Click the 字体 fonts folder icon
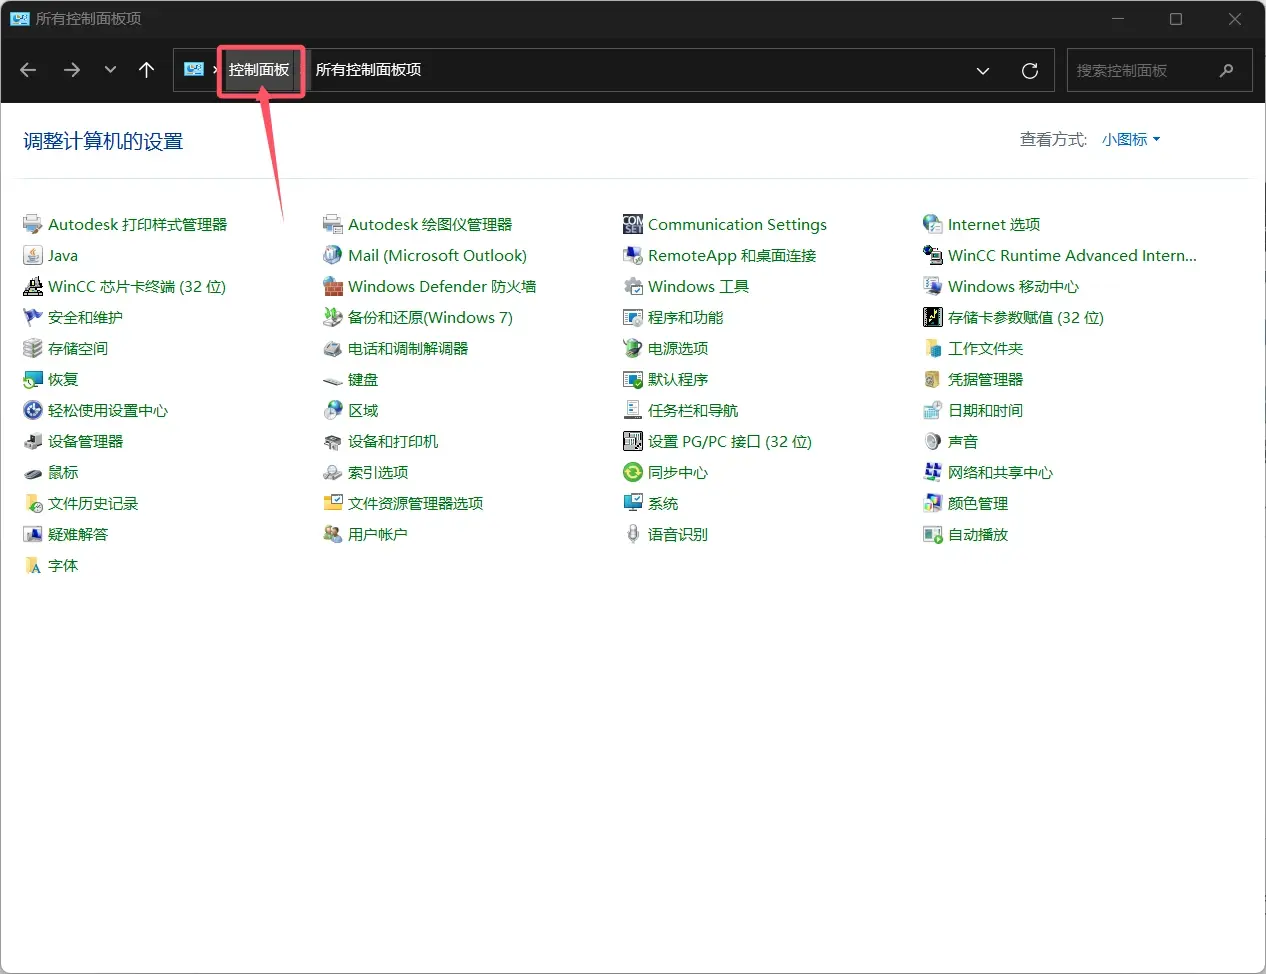Image resolution: width=1266 pixels, height=974 pixels. 32,565
